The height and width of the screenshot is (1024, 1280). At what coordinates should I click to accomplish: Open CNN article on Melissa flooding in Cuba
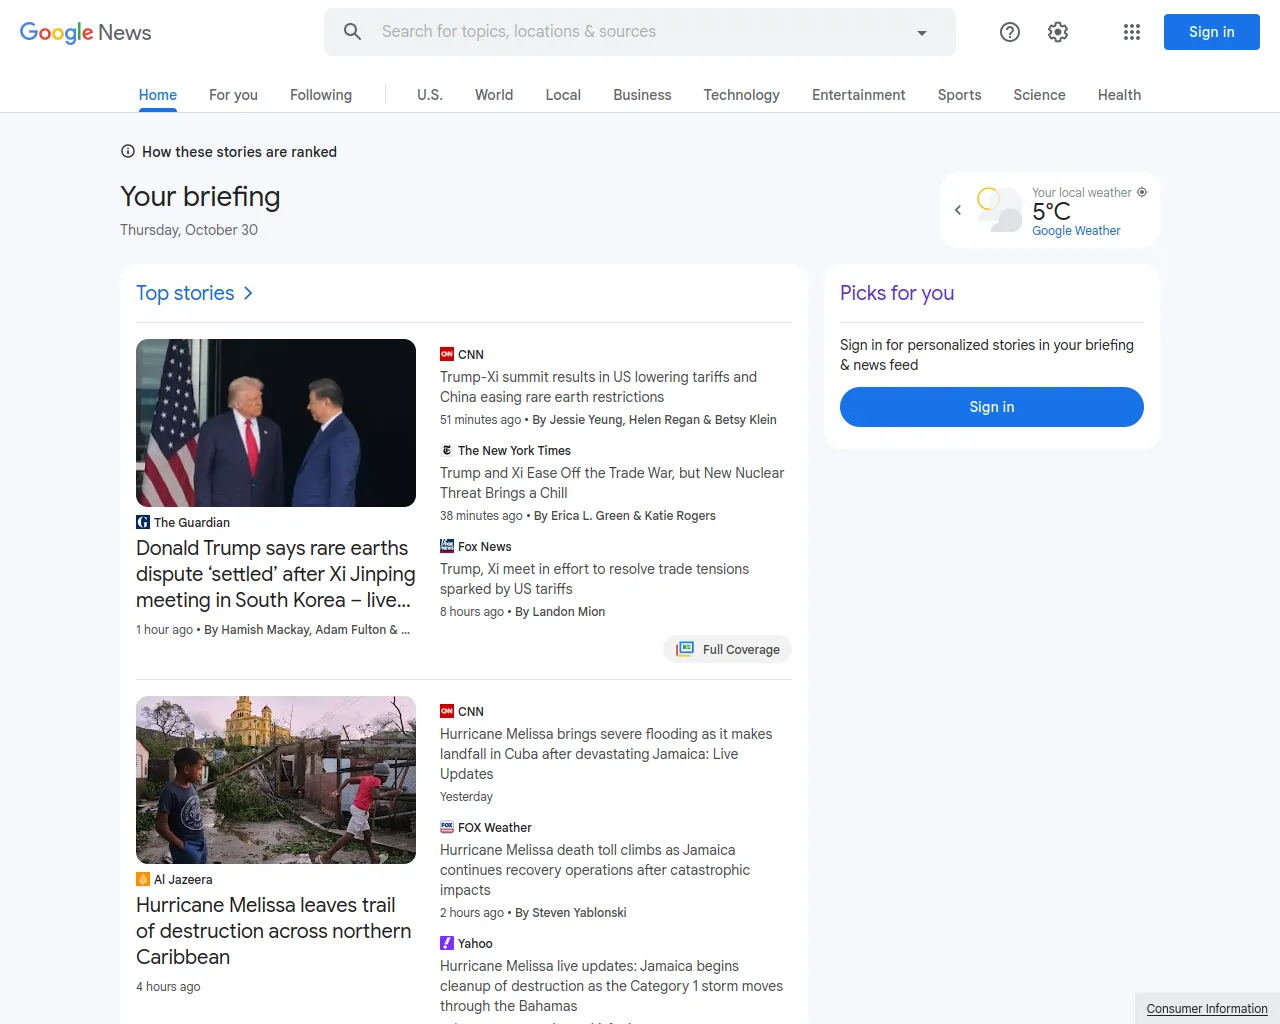click(x=606, y=754)
